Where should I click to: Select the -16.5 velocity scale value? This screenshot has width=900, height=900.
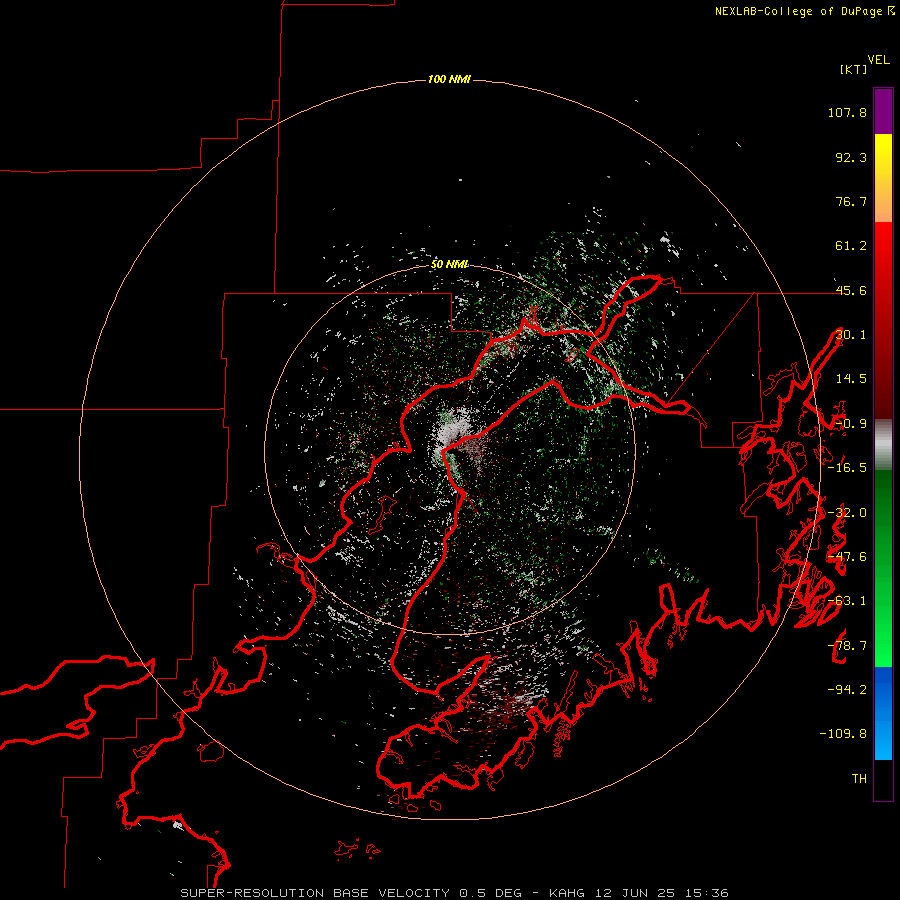tap(847, 468)
